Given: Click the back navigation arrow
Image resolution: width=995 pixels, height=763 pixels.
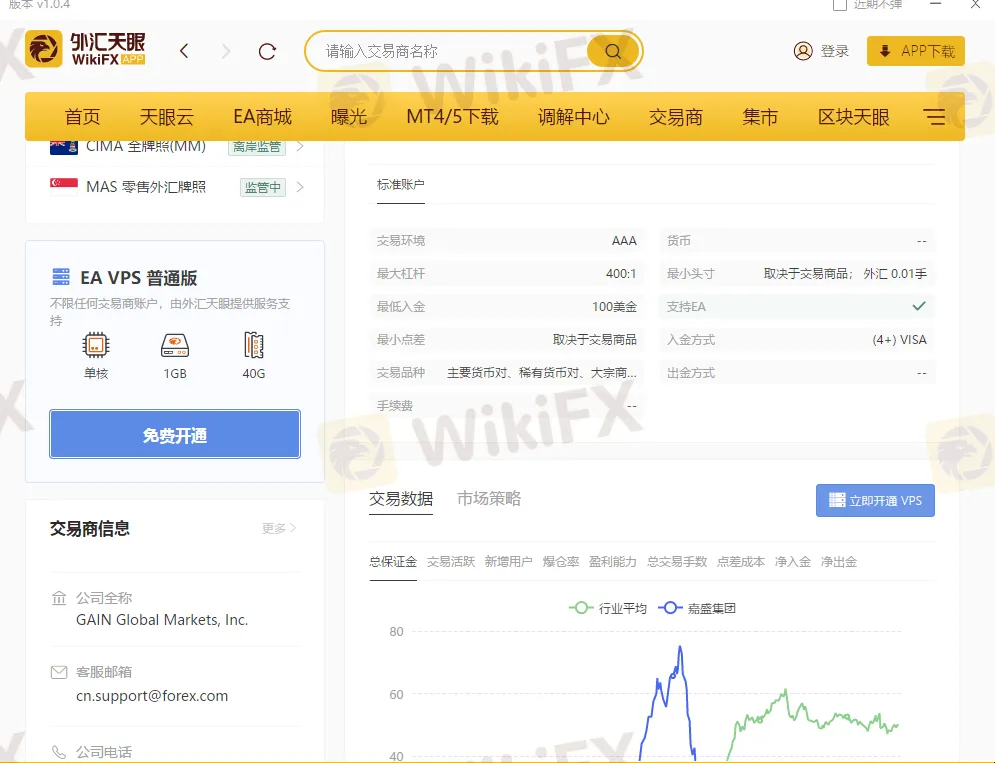Looking at the screenshot, I should 185,50.
